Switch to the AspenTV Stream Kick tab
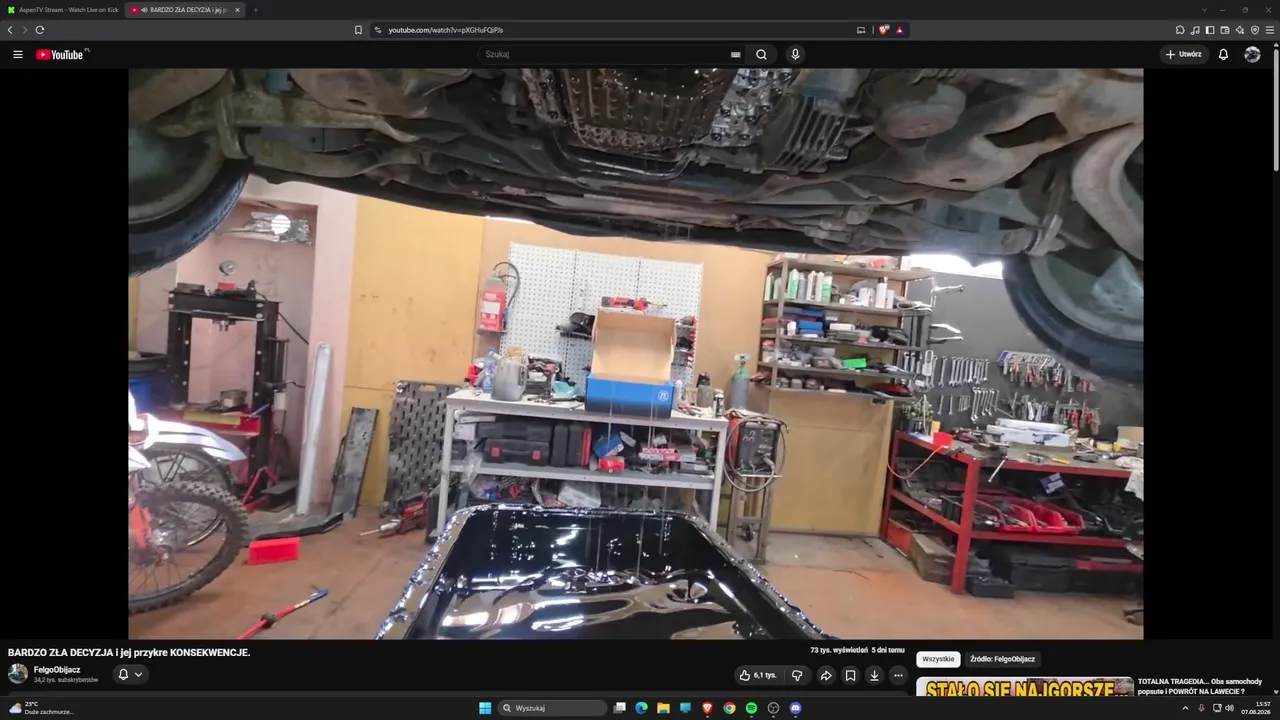Screen dimensions: 1280x720 click(62, 10)
